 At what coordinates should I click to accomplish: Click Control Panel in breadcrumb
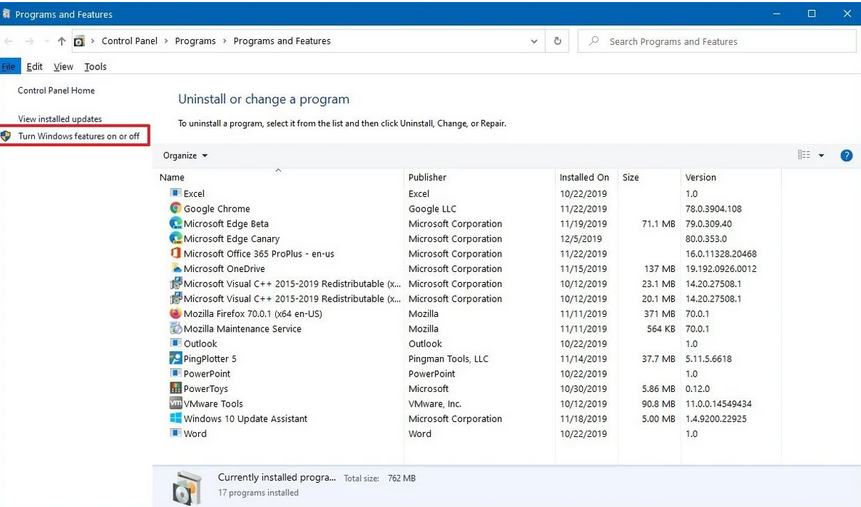(130, 41)
